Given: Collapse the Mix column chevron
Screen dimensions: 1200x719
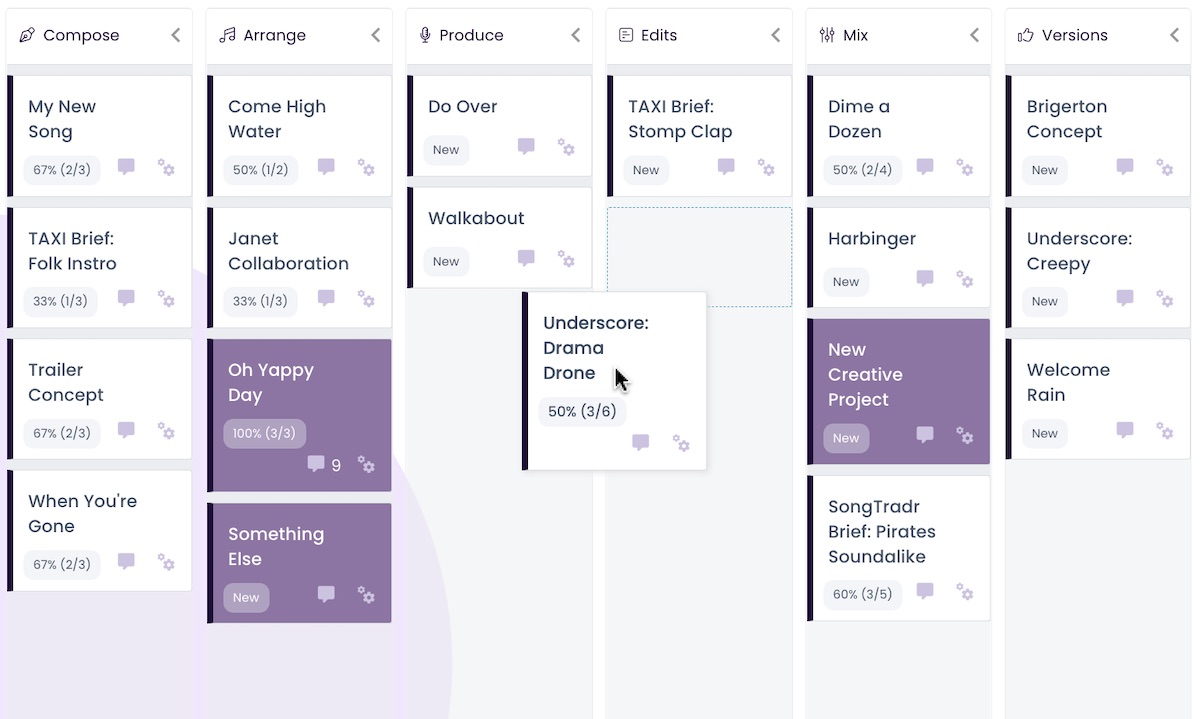Looking at the screenshot, I should click(x=975, y=35).
